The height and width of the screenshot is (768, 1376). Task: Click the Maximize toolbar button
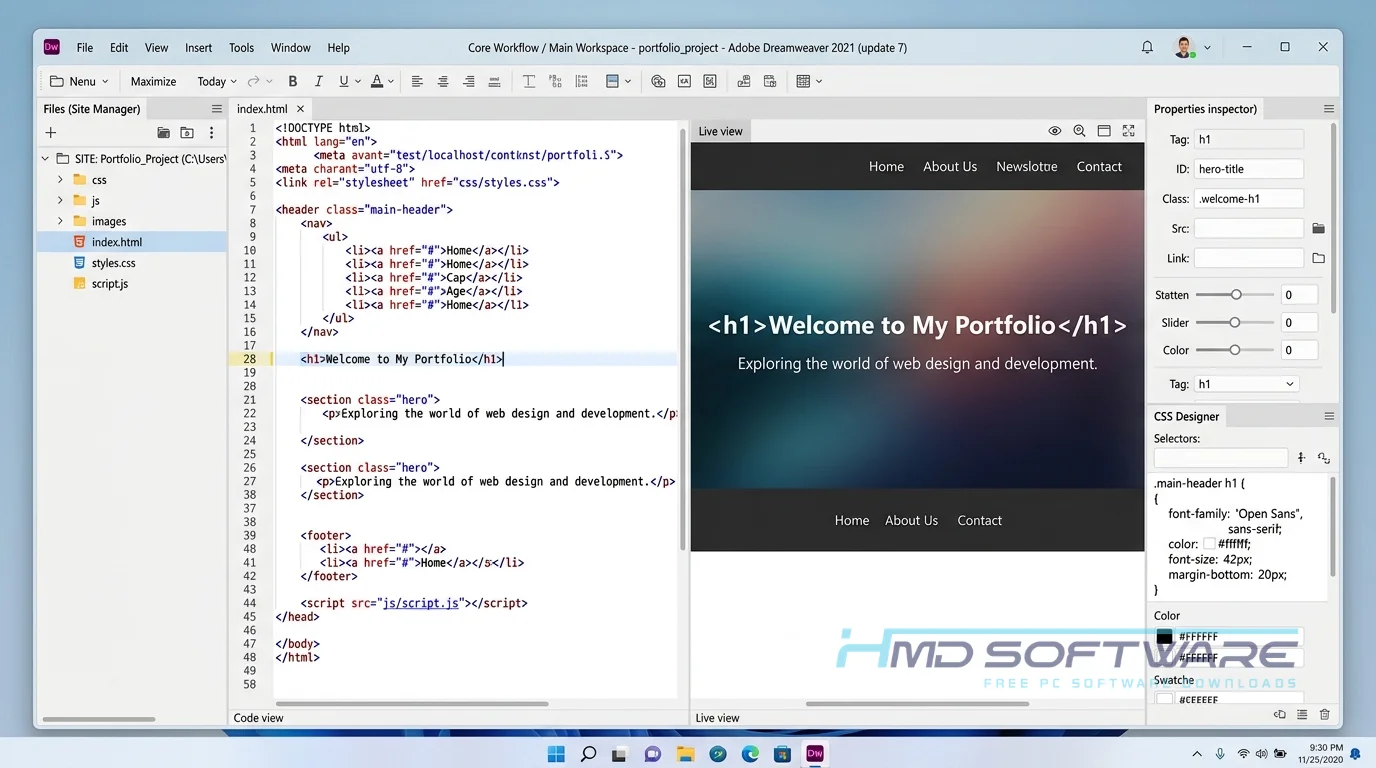[x=153, y=82]
